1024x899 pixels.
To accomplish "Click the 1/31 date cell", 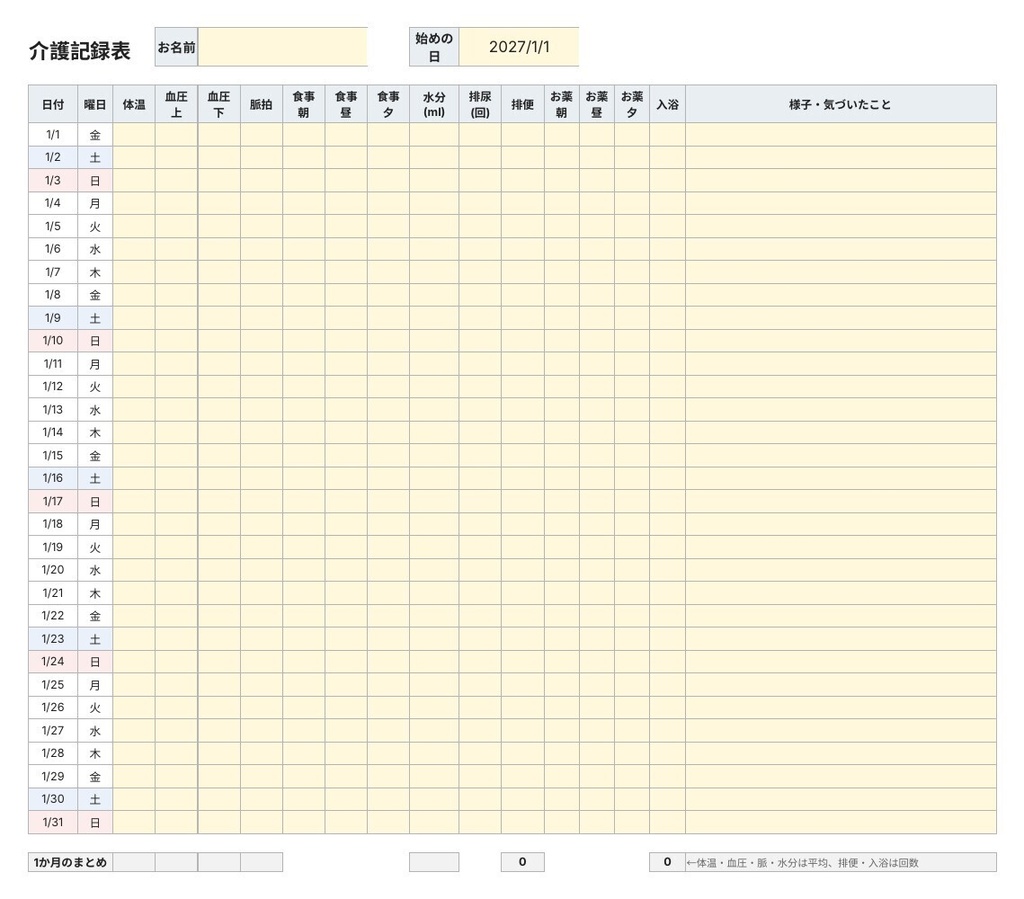I will pyautogui.click(x=53, y=822).
